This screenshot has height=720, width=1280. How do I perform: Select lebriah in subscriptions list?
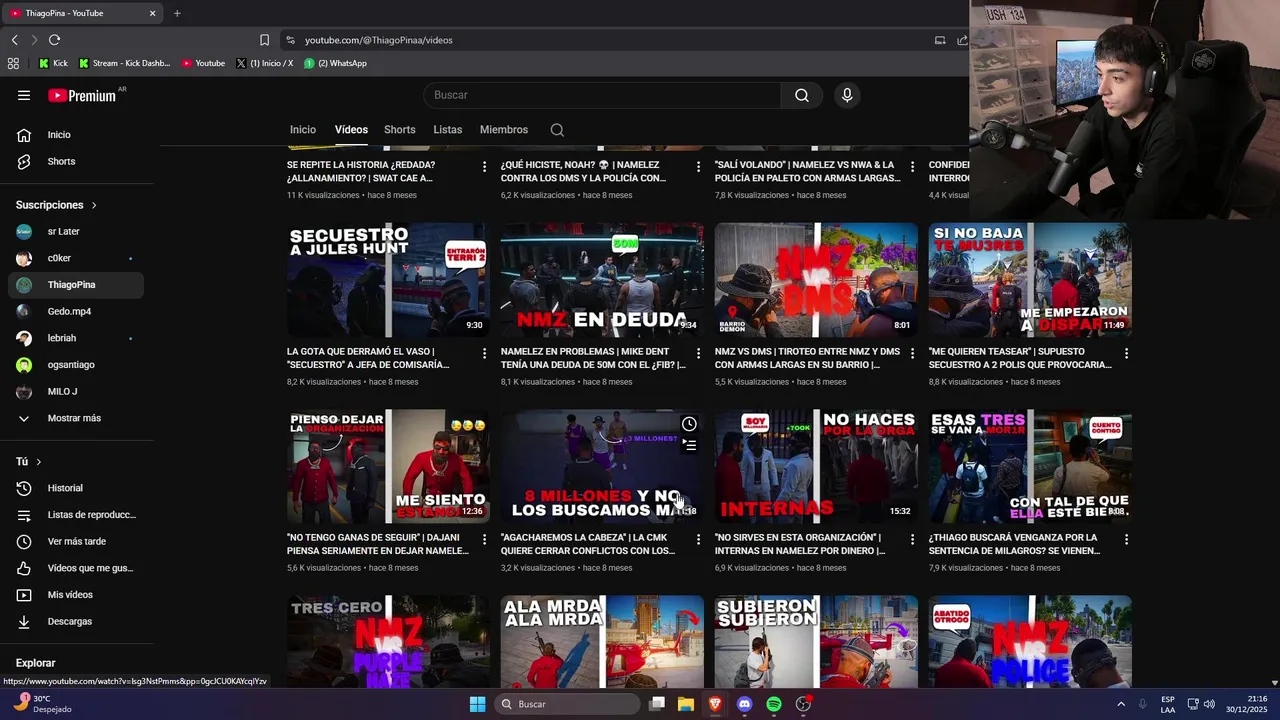click(76, 338)
